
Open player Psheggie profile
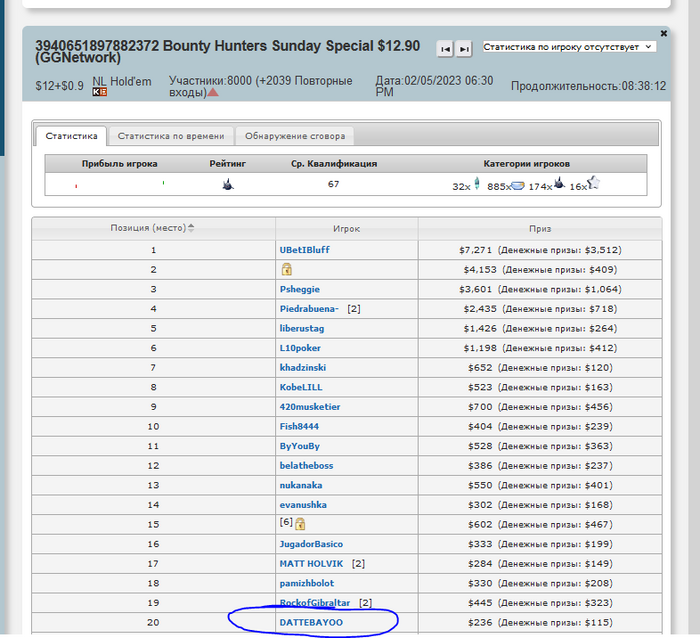click(300, 289)
